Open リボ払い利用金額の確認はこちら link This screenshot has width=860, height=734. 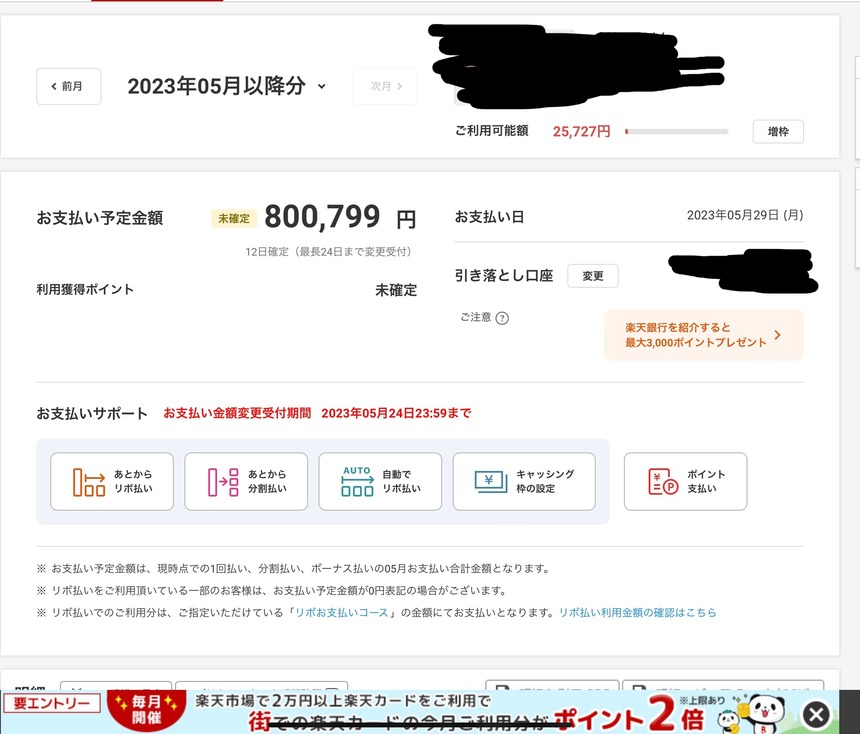637,612
